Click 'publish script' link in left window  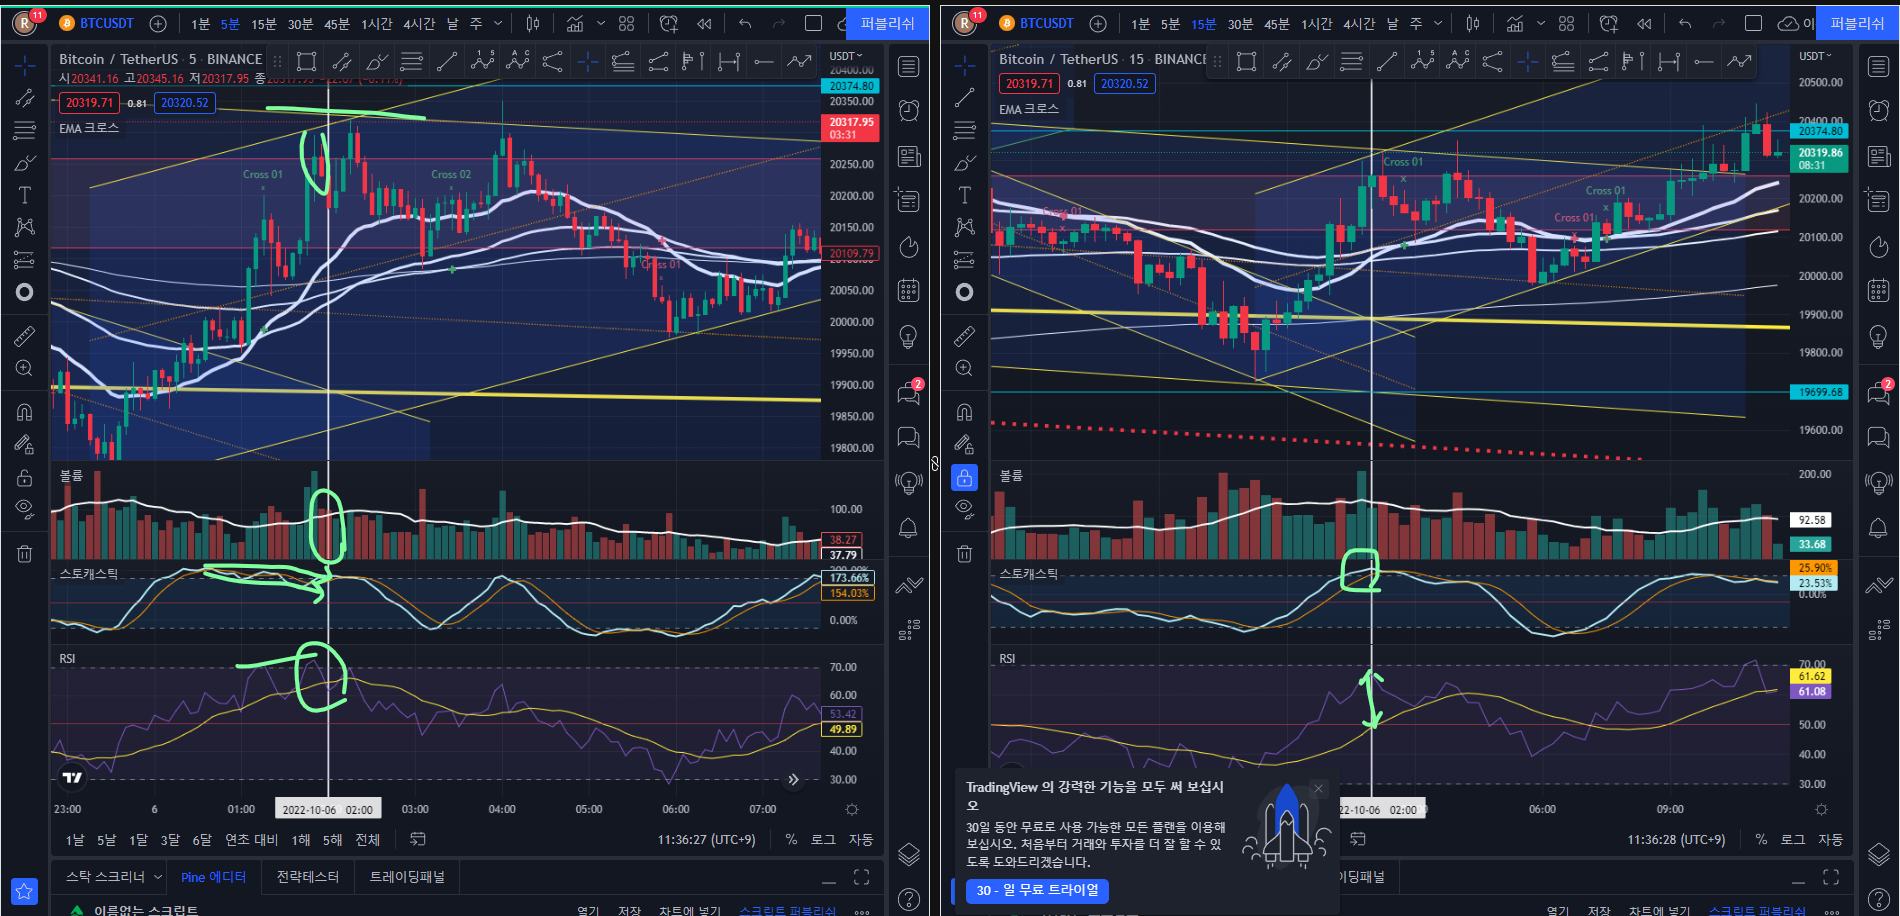tap(787, 910)
